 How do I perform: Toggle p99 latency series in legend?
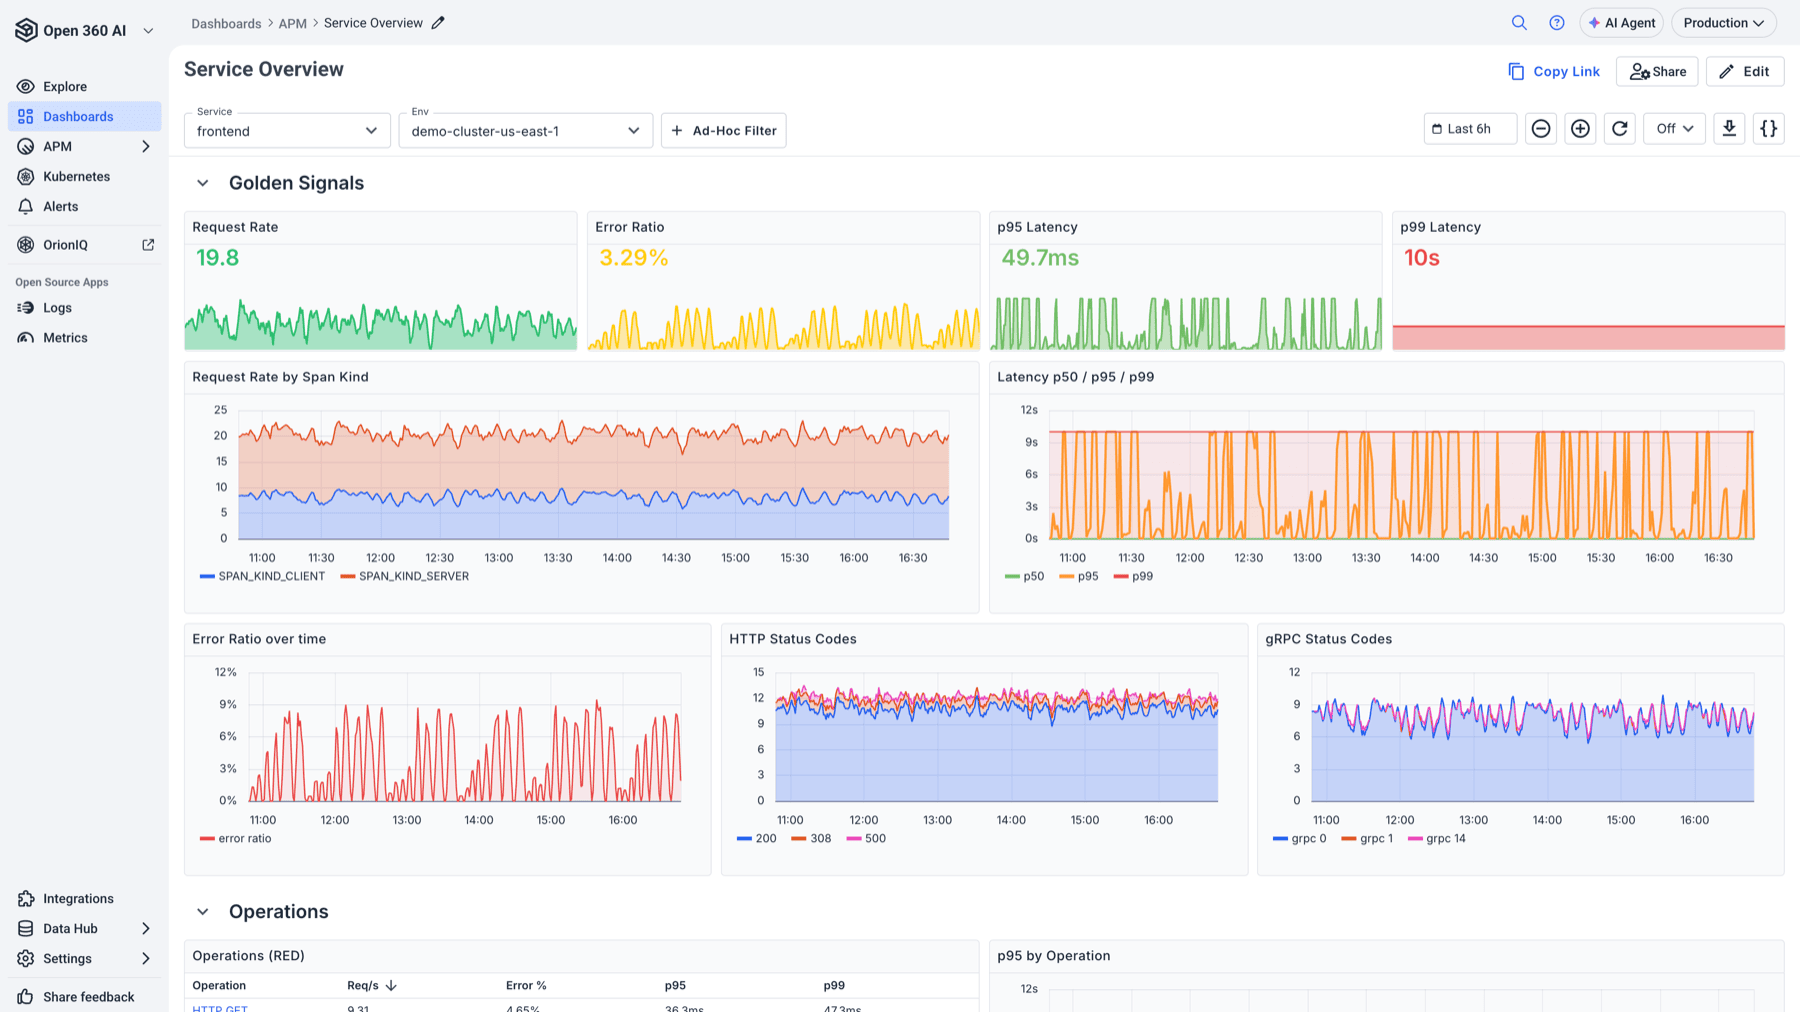[1133, 577]
